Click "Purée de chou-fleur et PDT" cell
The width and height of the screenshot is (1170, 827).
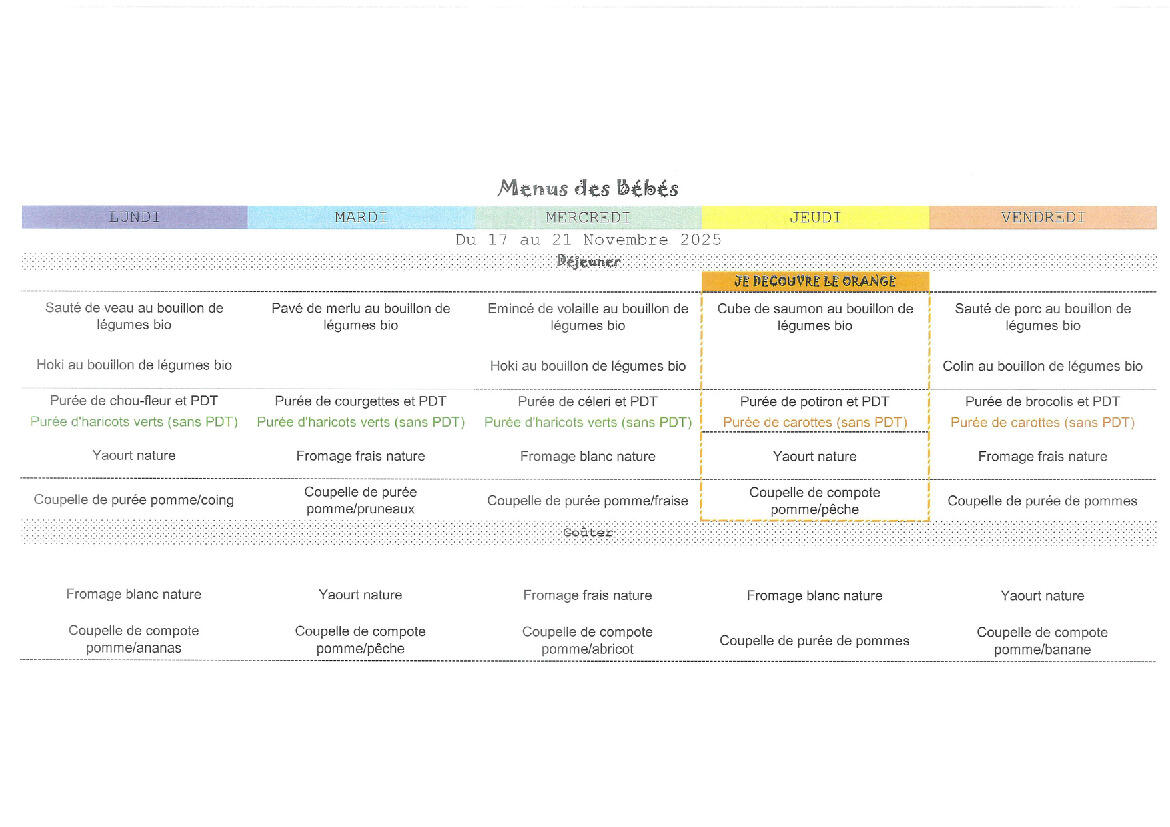[x=134, y=402]
